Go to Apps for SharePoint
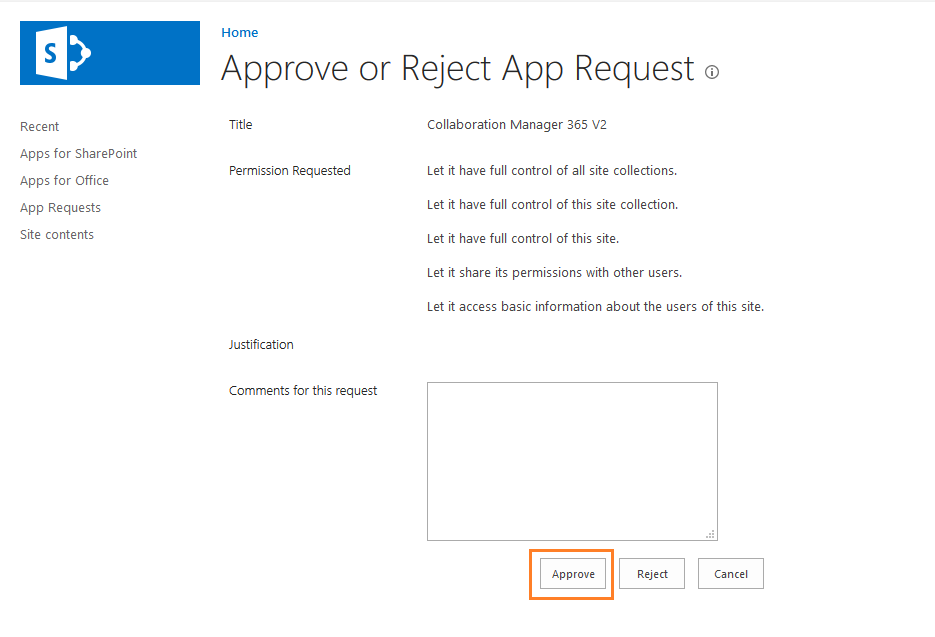The width and height of the screenshot is (935, 637). [79, 153]
